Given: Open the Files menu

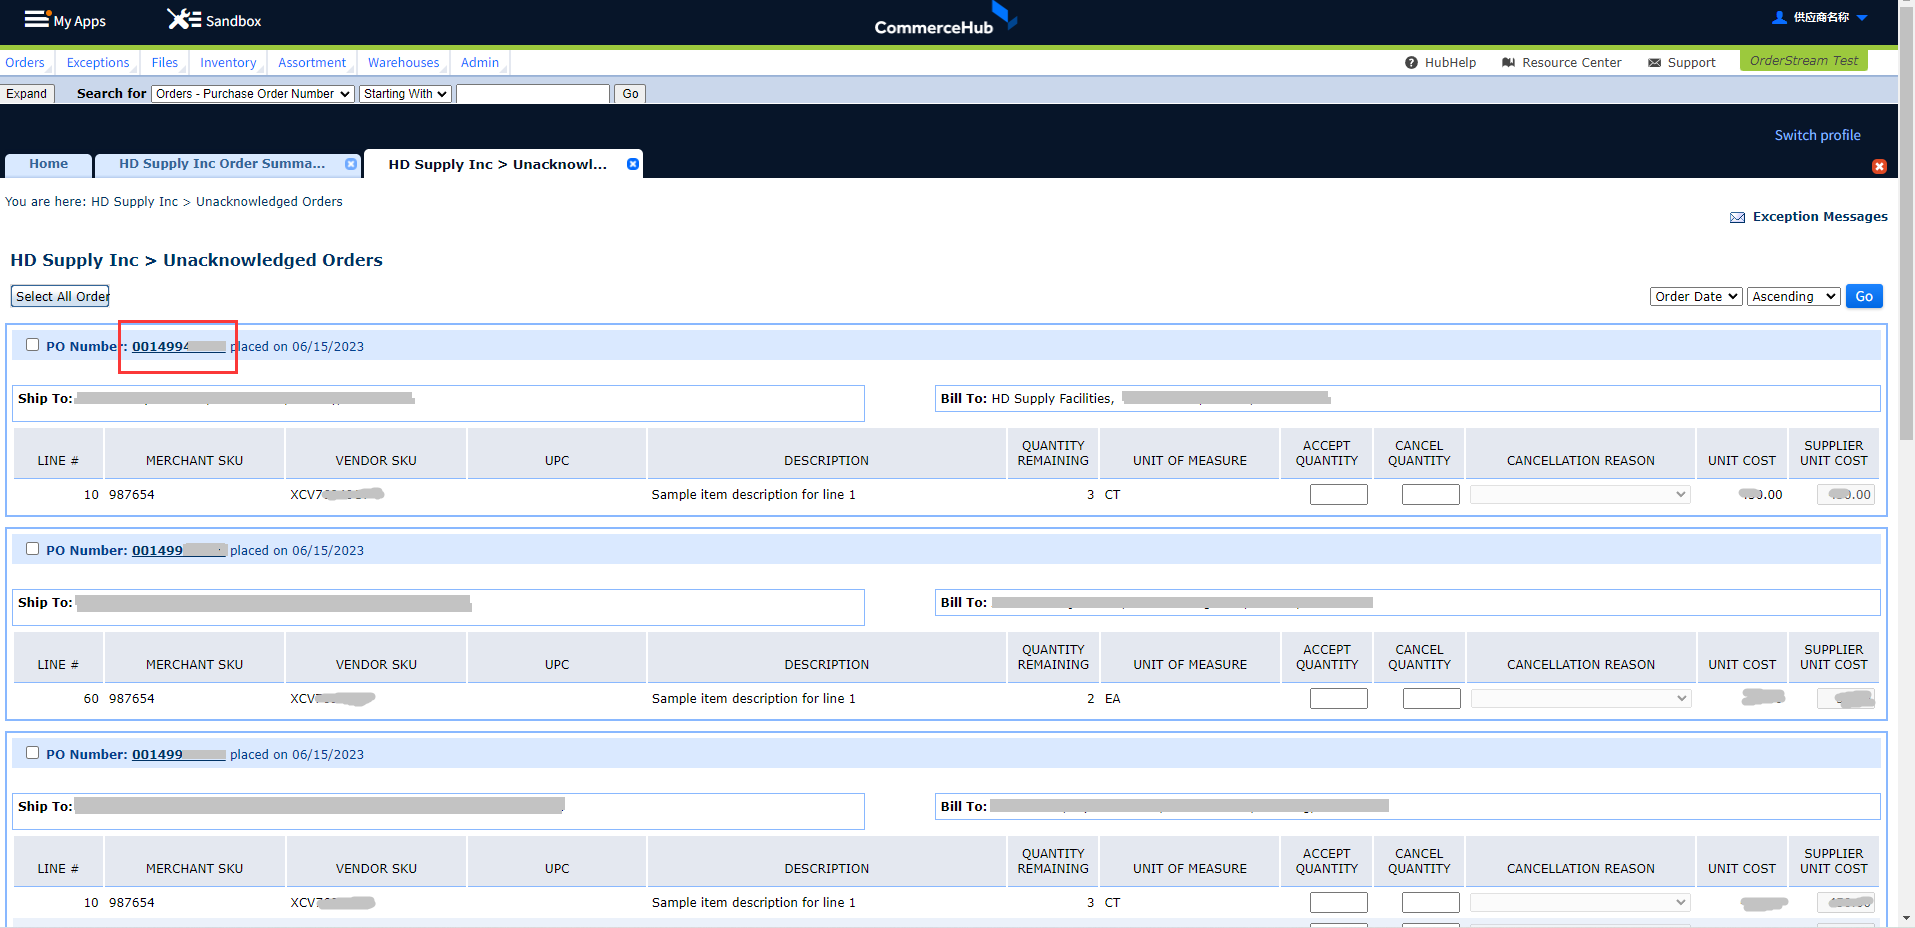Looking at the screenshot, I should (165, 62).
